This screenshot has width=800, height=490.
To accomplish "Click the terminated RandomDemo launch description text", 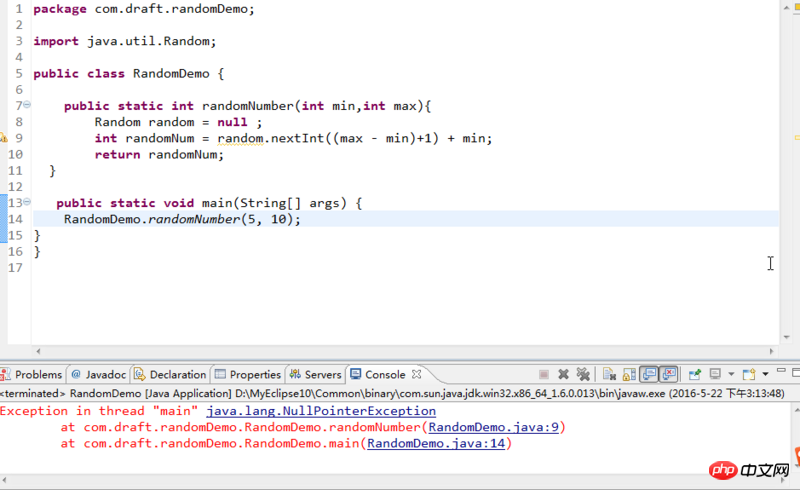I will click(392, 394).
